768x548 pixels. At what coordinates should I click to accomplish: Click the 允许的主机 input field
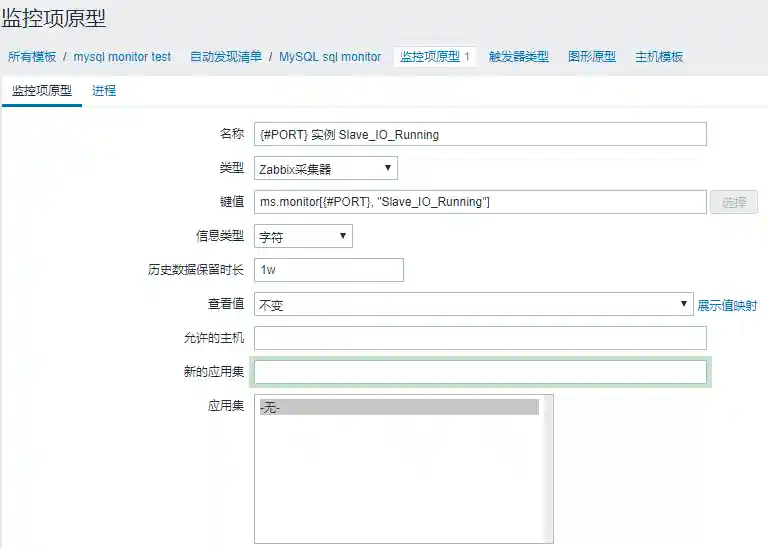[x=480, y=338]
